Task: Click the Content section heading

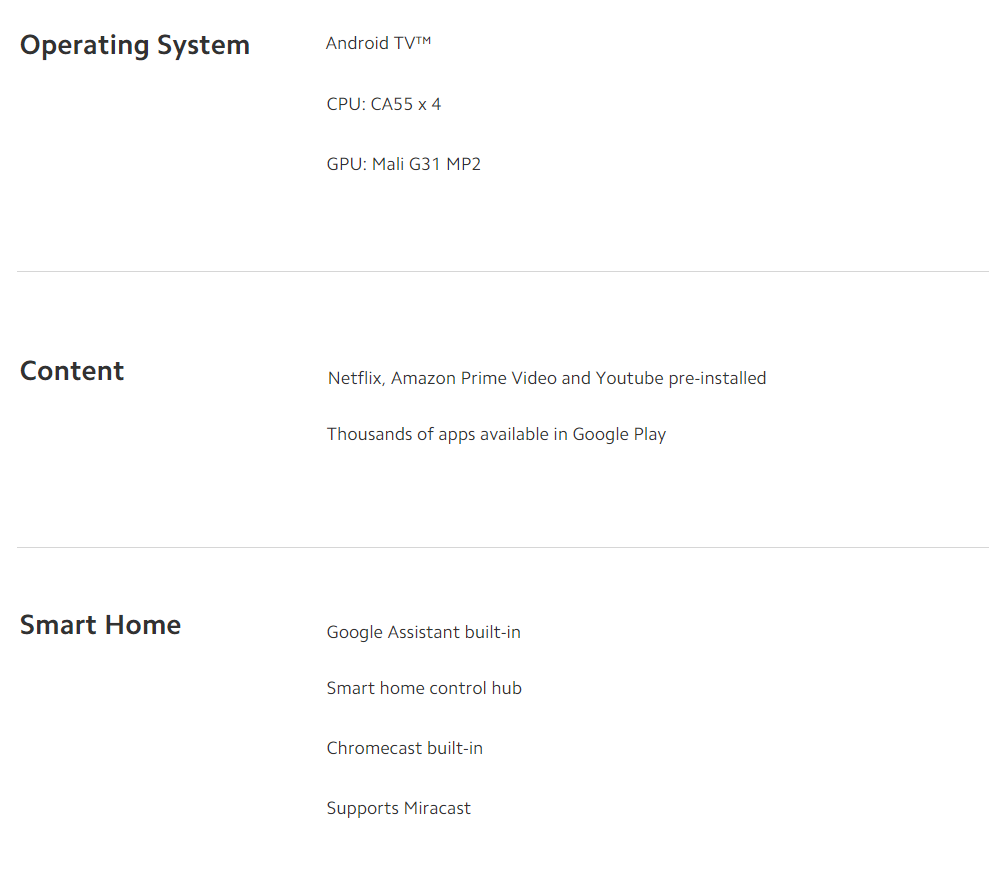Action: pos(72,371)
